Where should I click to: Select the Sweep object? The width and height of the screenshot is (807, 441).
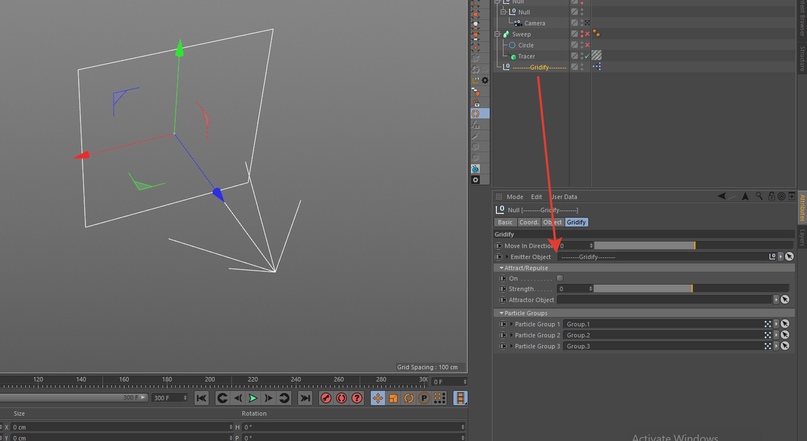pos(521,34)
